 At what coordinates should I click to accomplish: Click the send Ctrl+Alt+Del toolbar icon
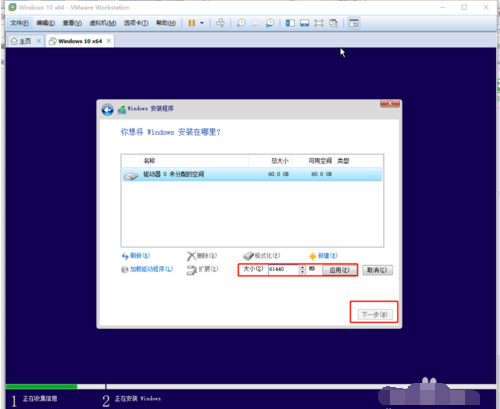tap(220, 23)
